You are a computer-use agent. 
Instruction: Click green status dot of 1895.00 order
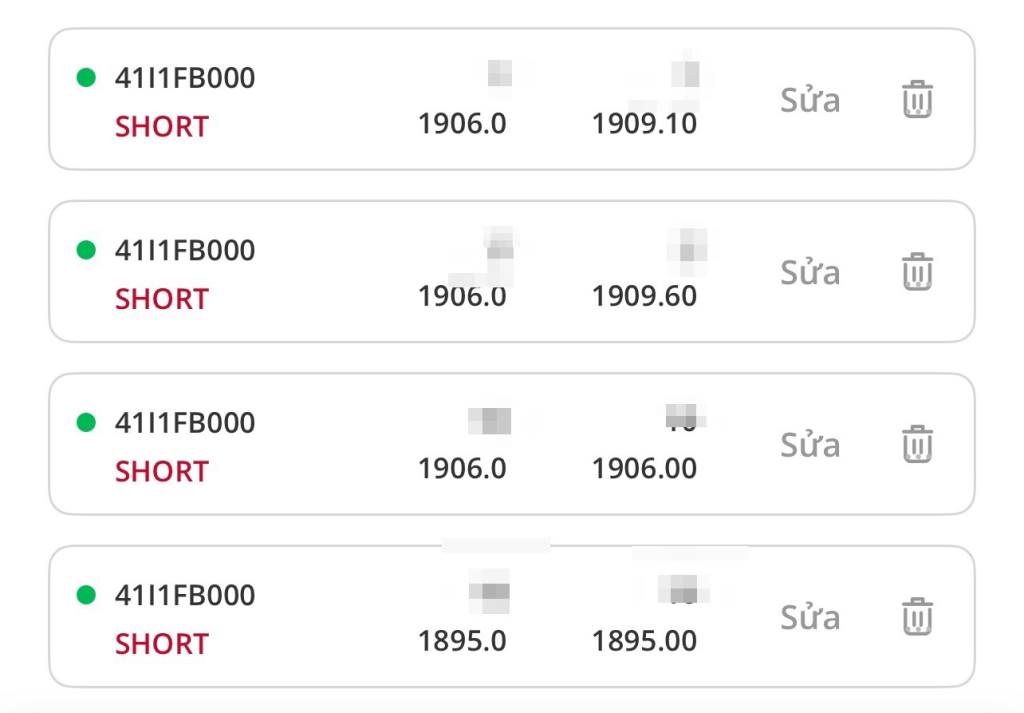[86, 595]
